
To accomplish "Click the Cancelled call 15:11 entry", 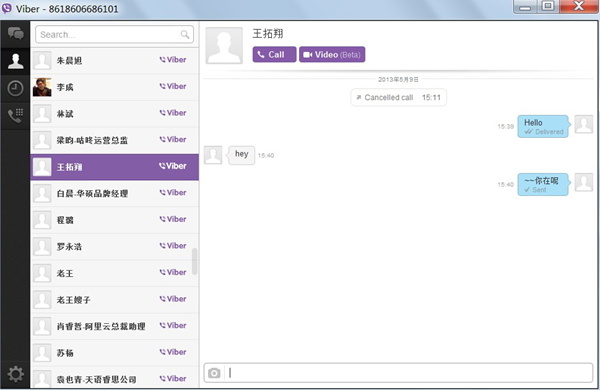I will 398,98.
